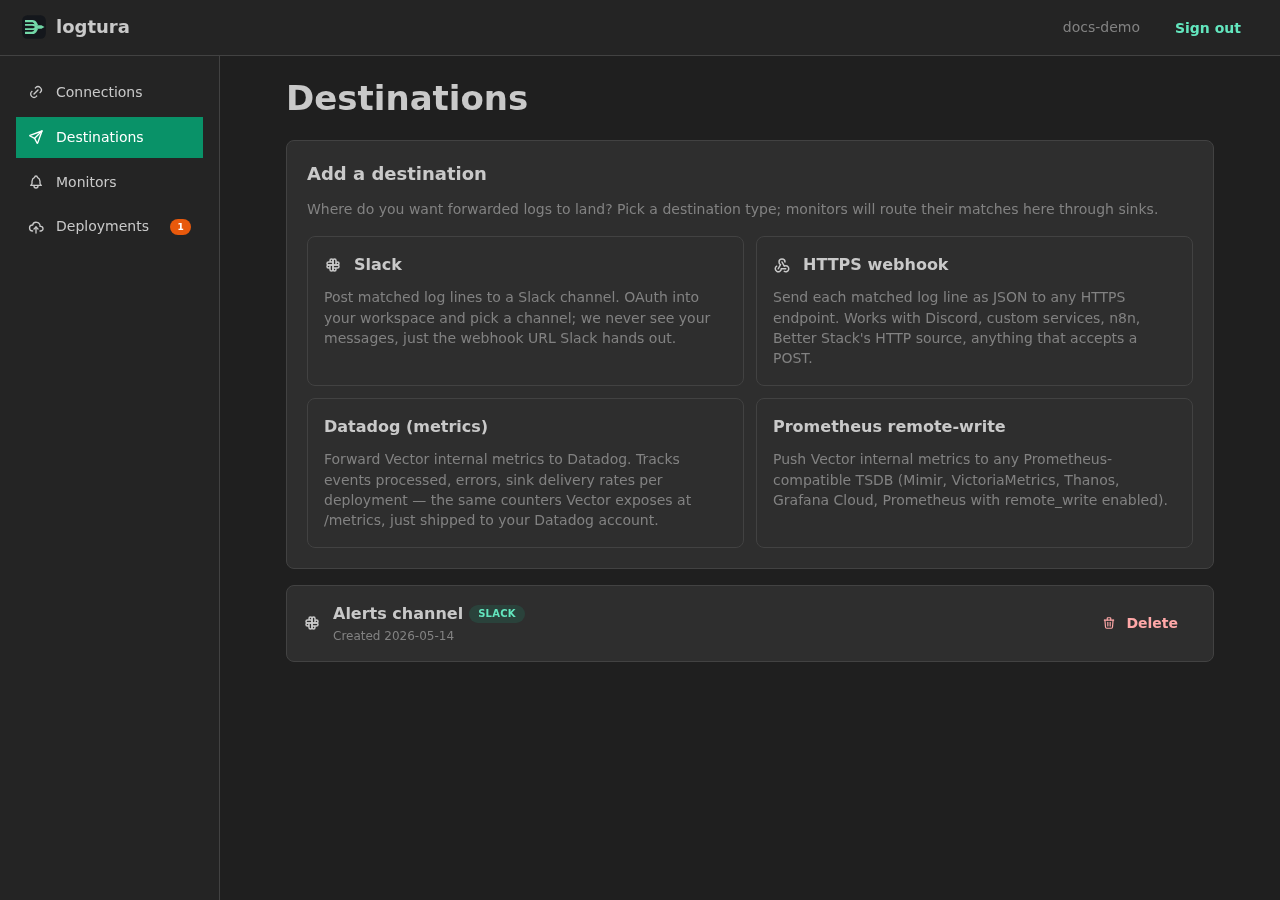Click the Destinations page heading
This screenshot has height=900, width=1280.
(x=407, y=98)
